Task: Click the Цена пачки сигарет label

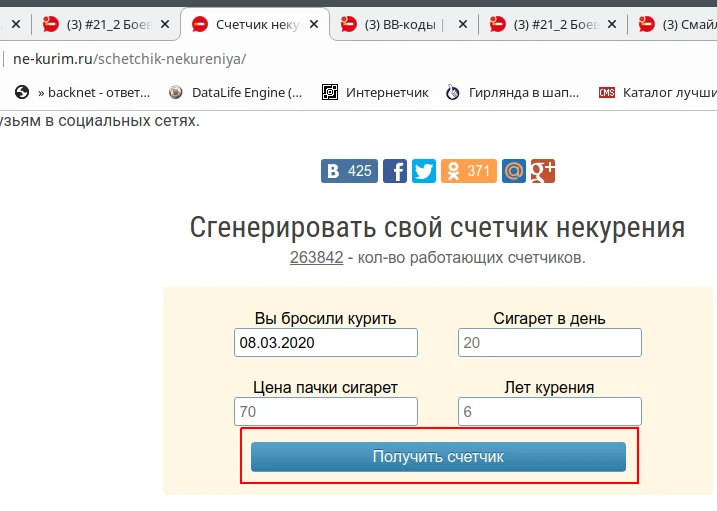Action: pyautogui.click(x=326, y=388)
